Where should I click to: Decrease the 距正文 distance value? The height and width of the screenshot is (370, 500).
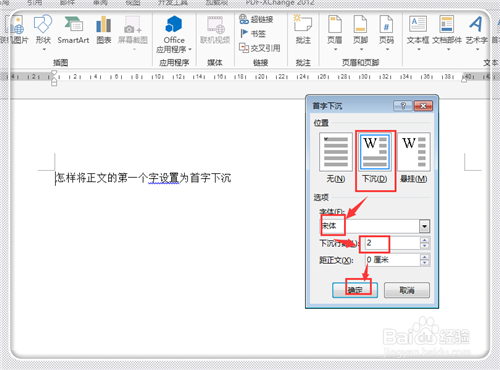coord(425,263)
